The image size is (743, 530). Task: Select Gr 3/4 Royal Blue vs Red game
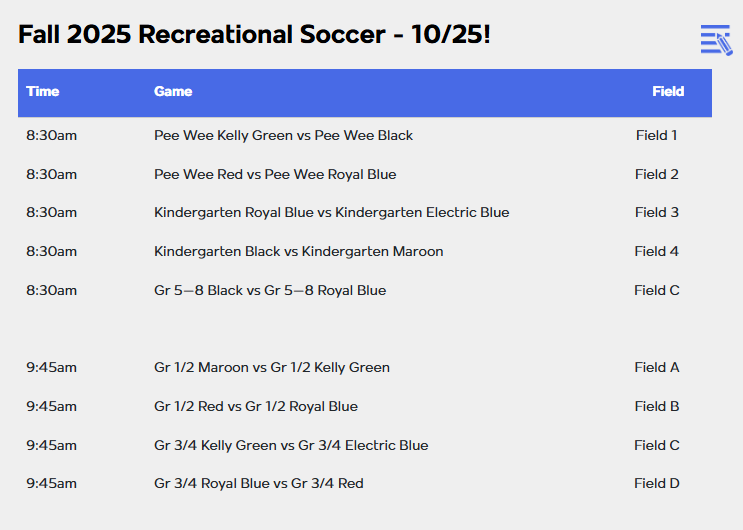click(259, 484)
